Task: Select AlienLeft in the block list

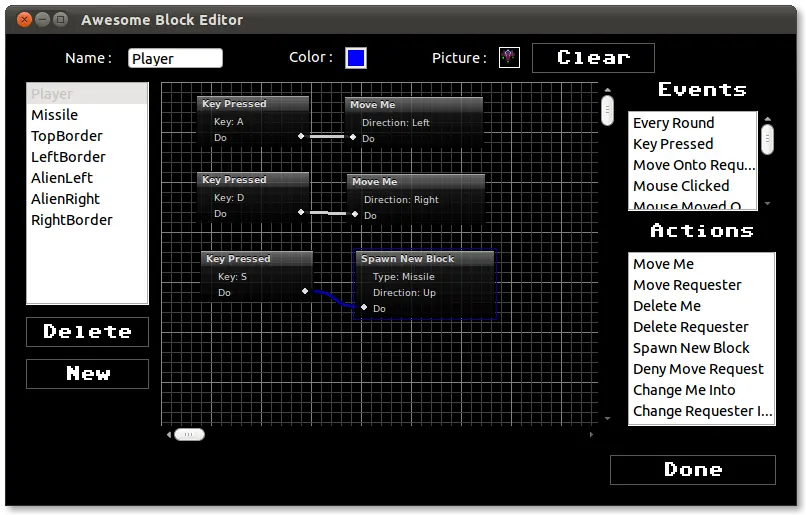Action: tap(87, 178)
